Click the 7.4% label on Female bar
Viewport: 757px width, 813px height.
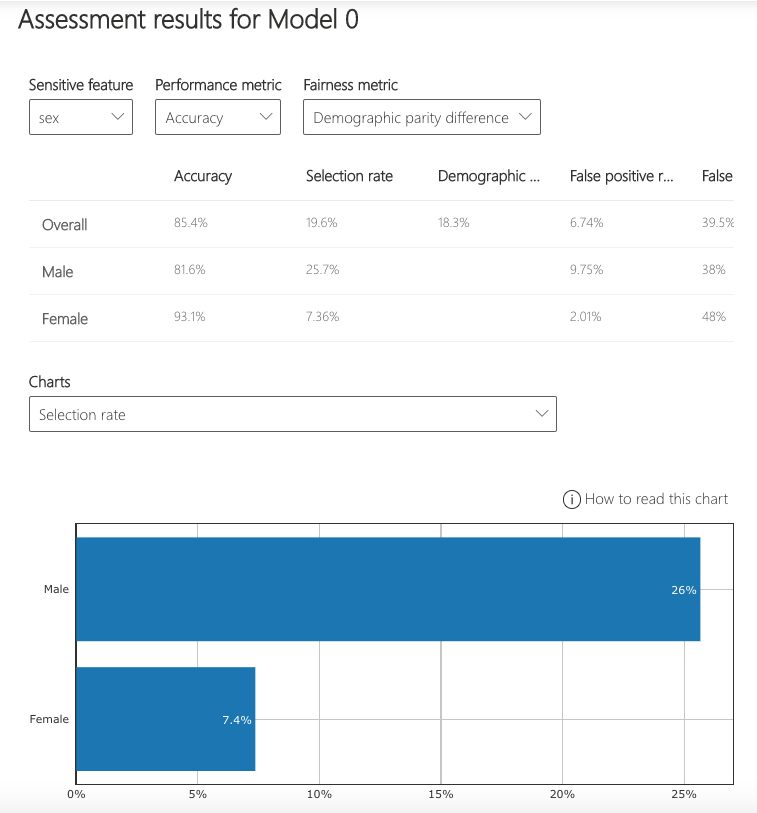click(x=236, y=720)
